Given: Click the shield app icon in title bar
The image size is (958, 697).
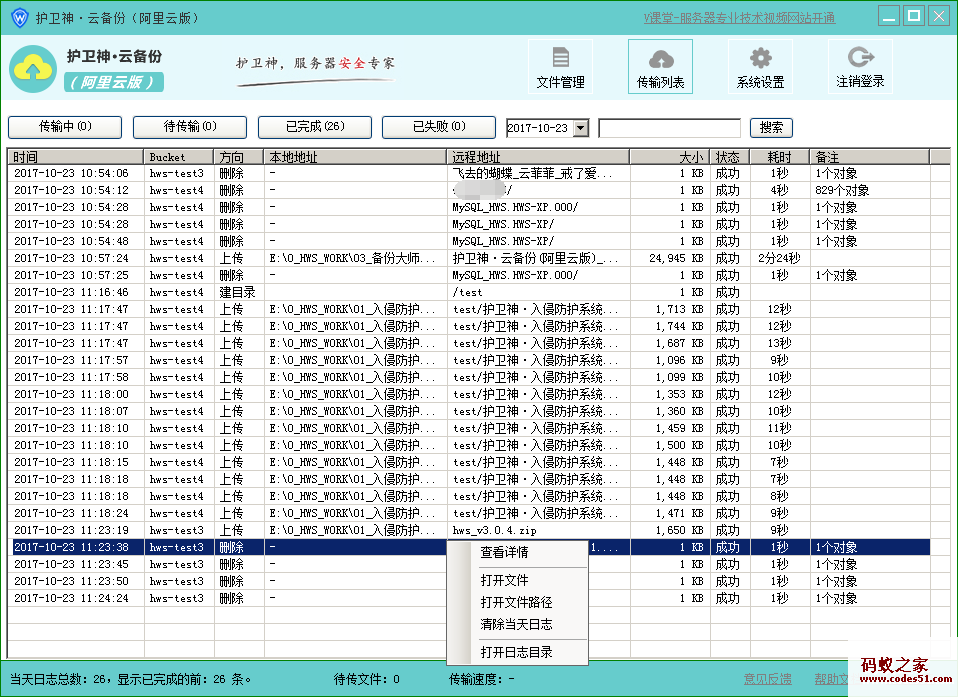Looking at the screenshot, I should point(18,17).
